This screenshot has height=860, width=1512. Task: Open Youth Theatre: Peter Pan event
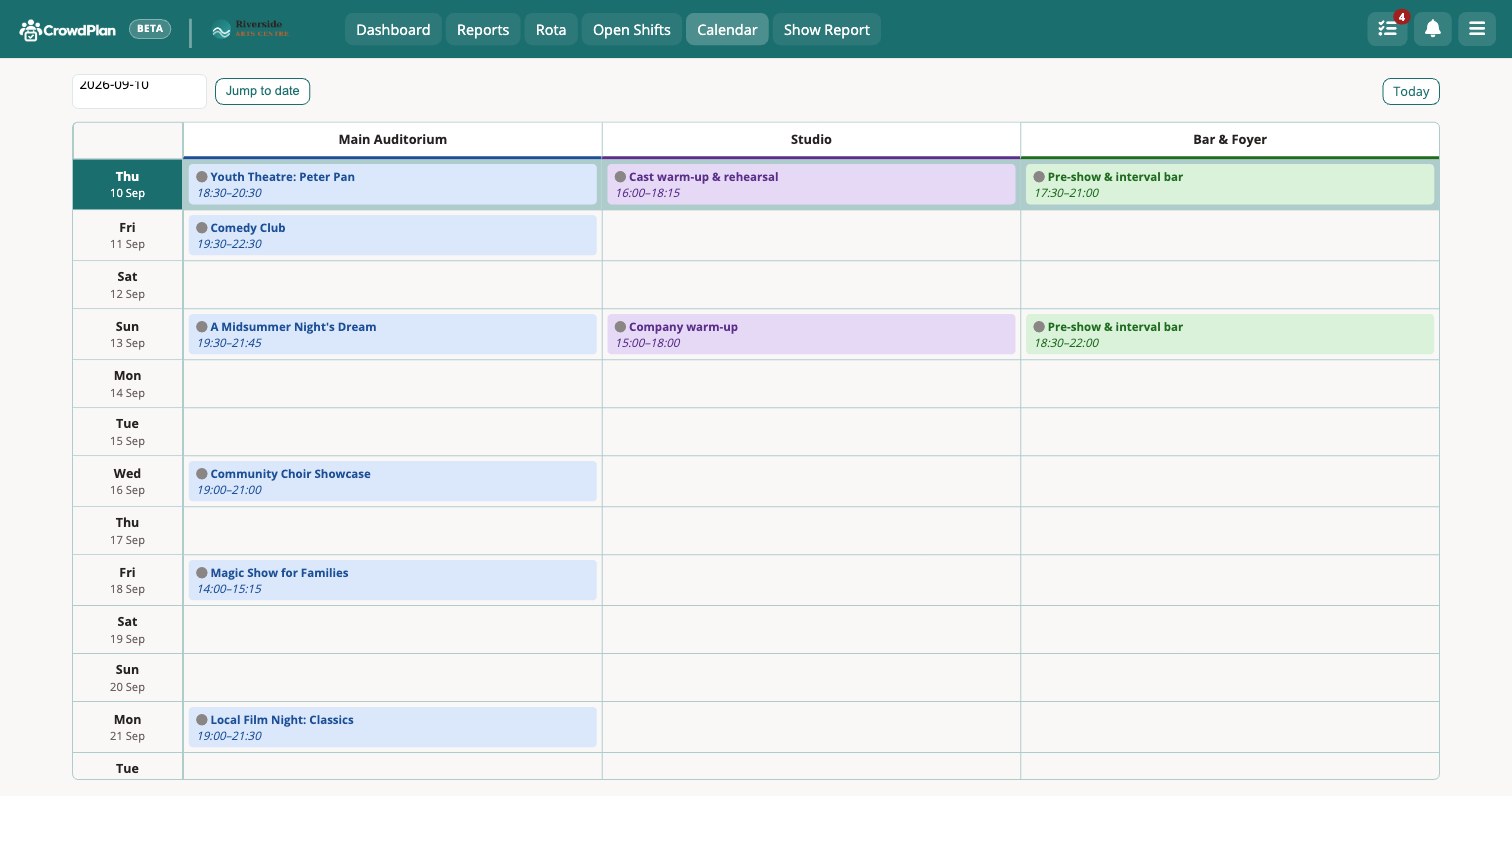(x=393, y=184)
